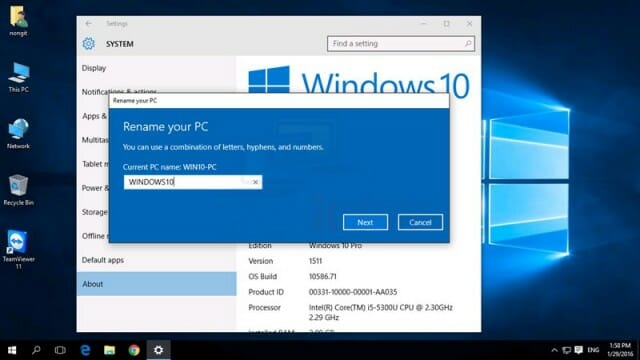Maximize the Settings window
The width and height of the screenshot is (640, 360).
pyautogui.click(x=447, y=24)
